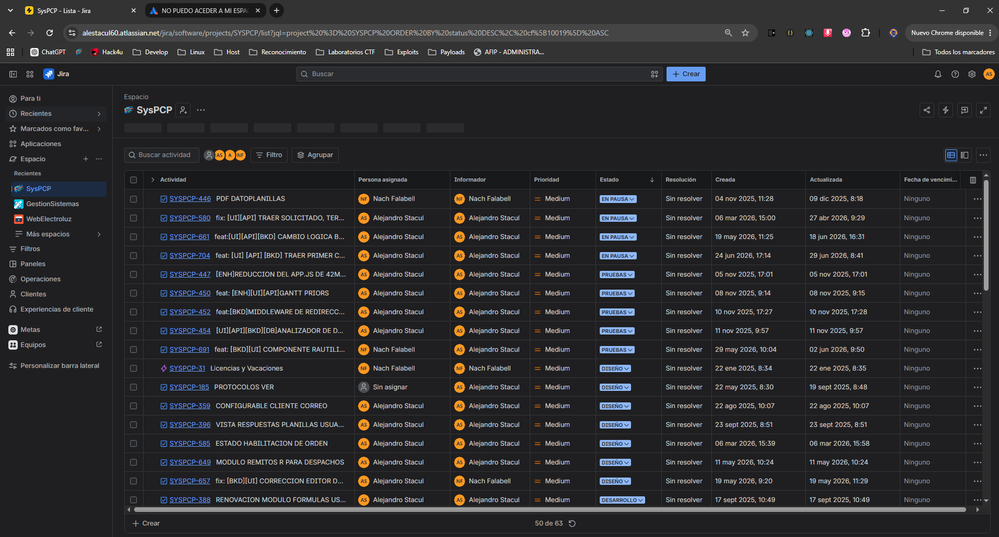Tick the select-all checkbox in header
Viewport: 999px width, 537px height.
click(x=133, y=180)
